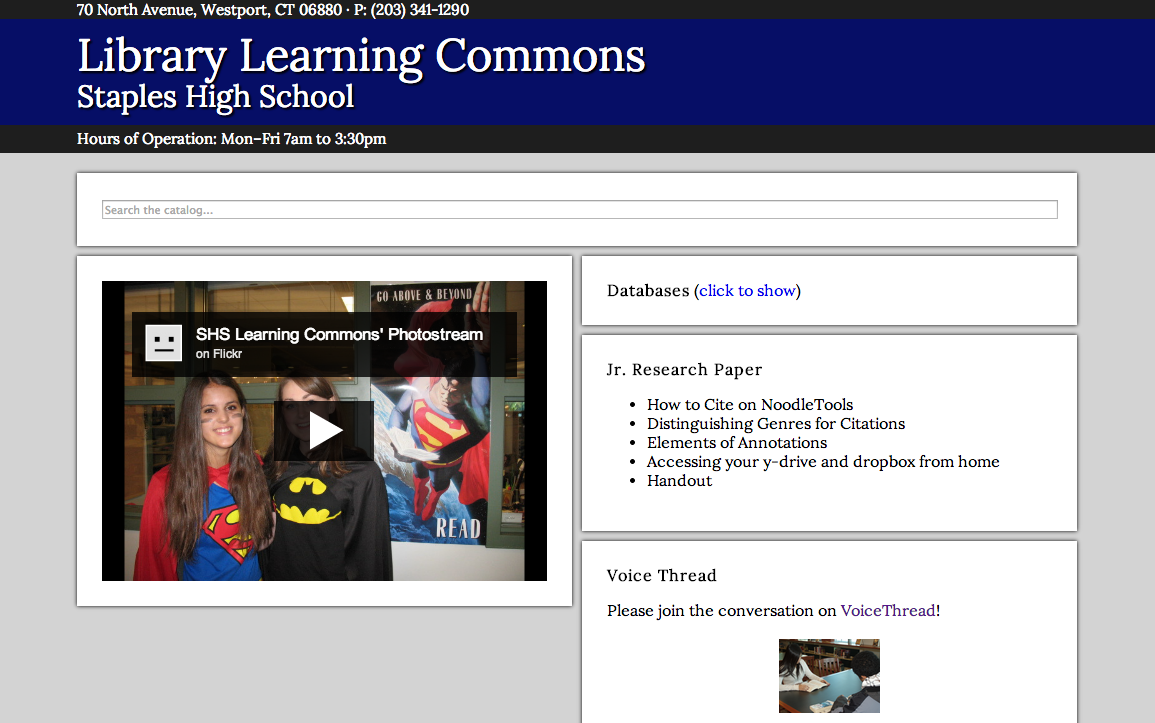The width and height of the screenshot is (1155, 723).
Task: Click the 'Voice Thread' heading
Action: (x=661, y=576)
